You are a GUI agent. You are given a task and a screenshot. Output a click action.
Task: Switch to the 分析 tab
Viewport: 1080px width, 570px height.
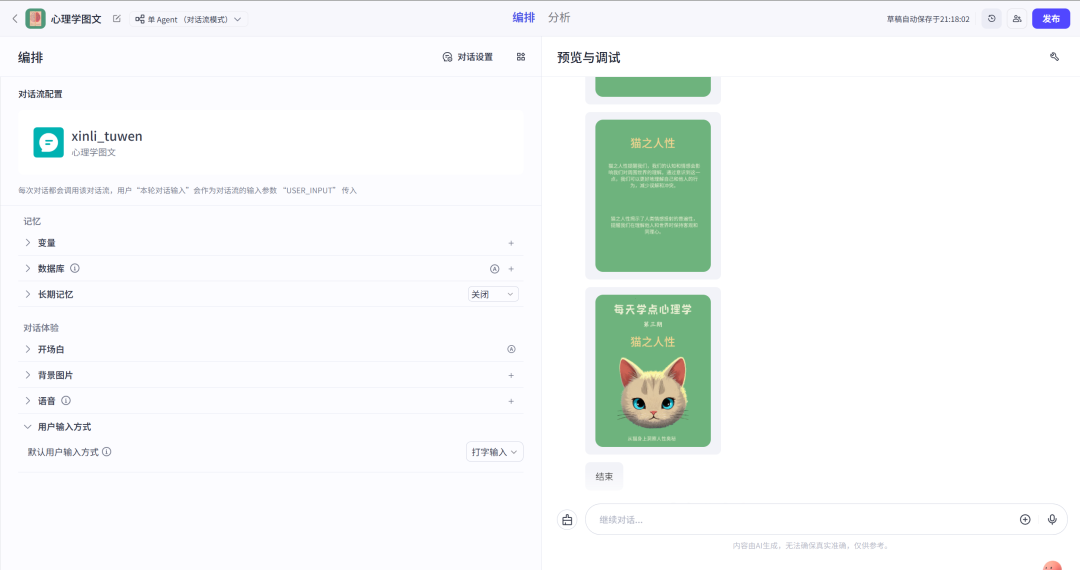pyautogui.click(x=559, y=18)
